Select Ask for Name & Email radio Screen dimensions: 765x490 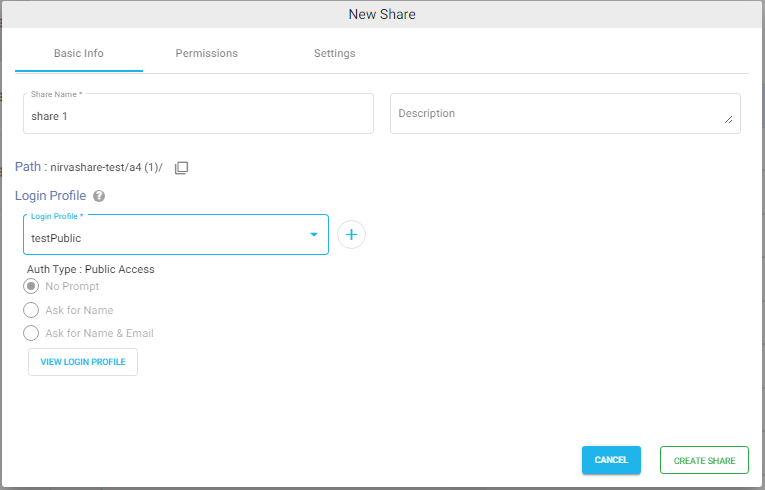(x=31, y=333)
